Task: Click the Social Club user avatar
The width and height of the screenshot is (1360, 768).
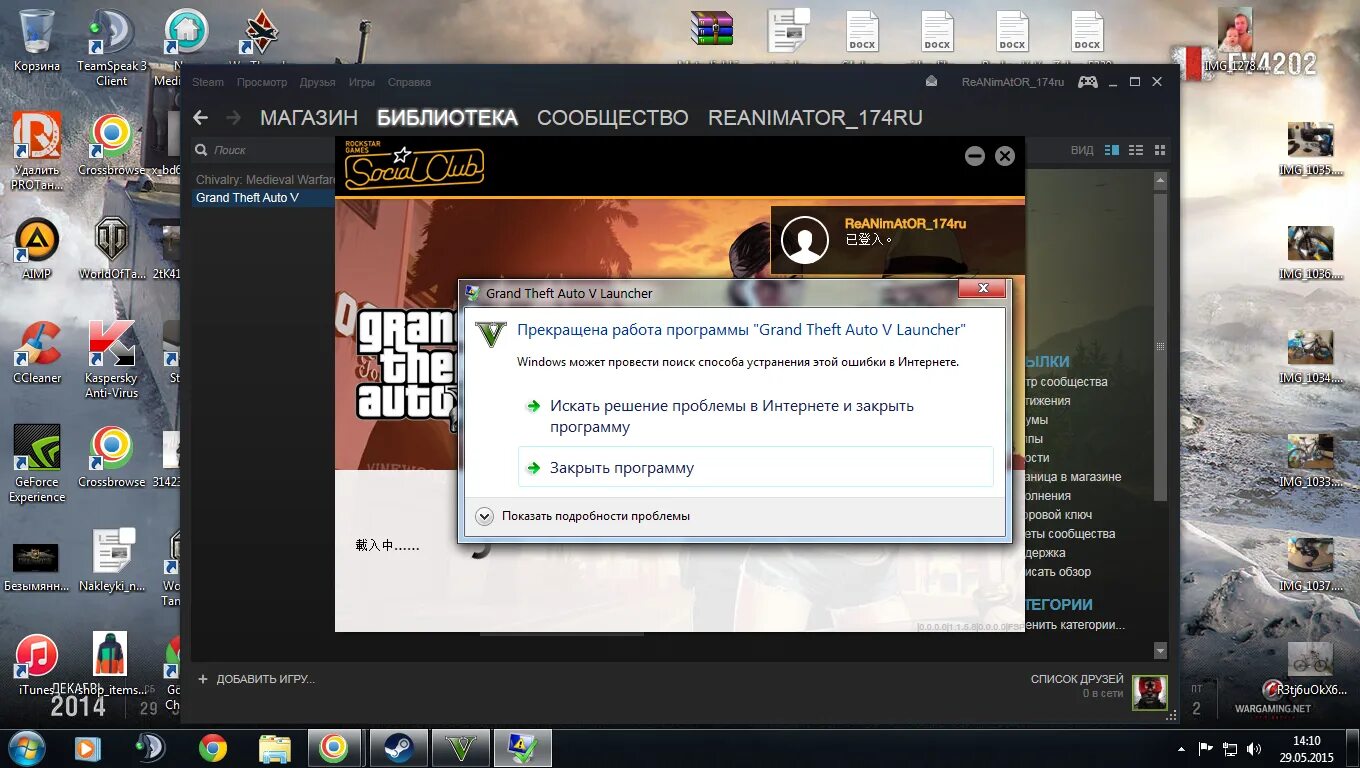Action: 804,240
